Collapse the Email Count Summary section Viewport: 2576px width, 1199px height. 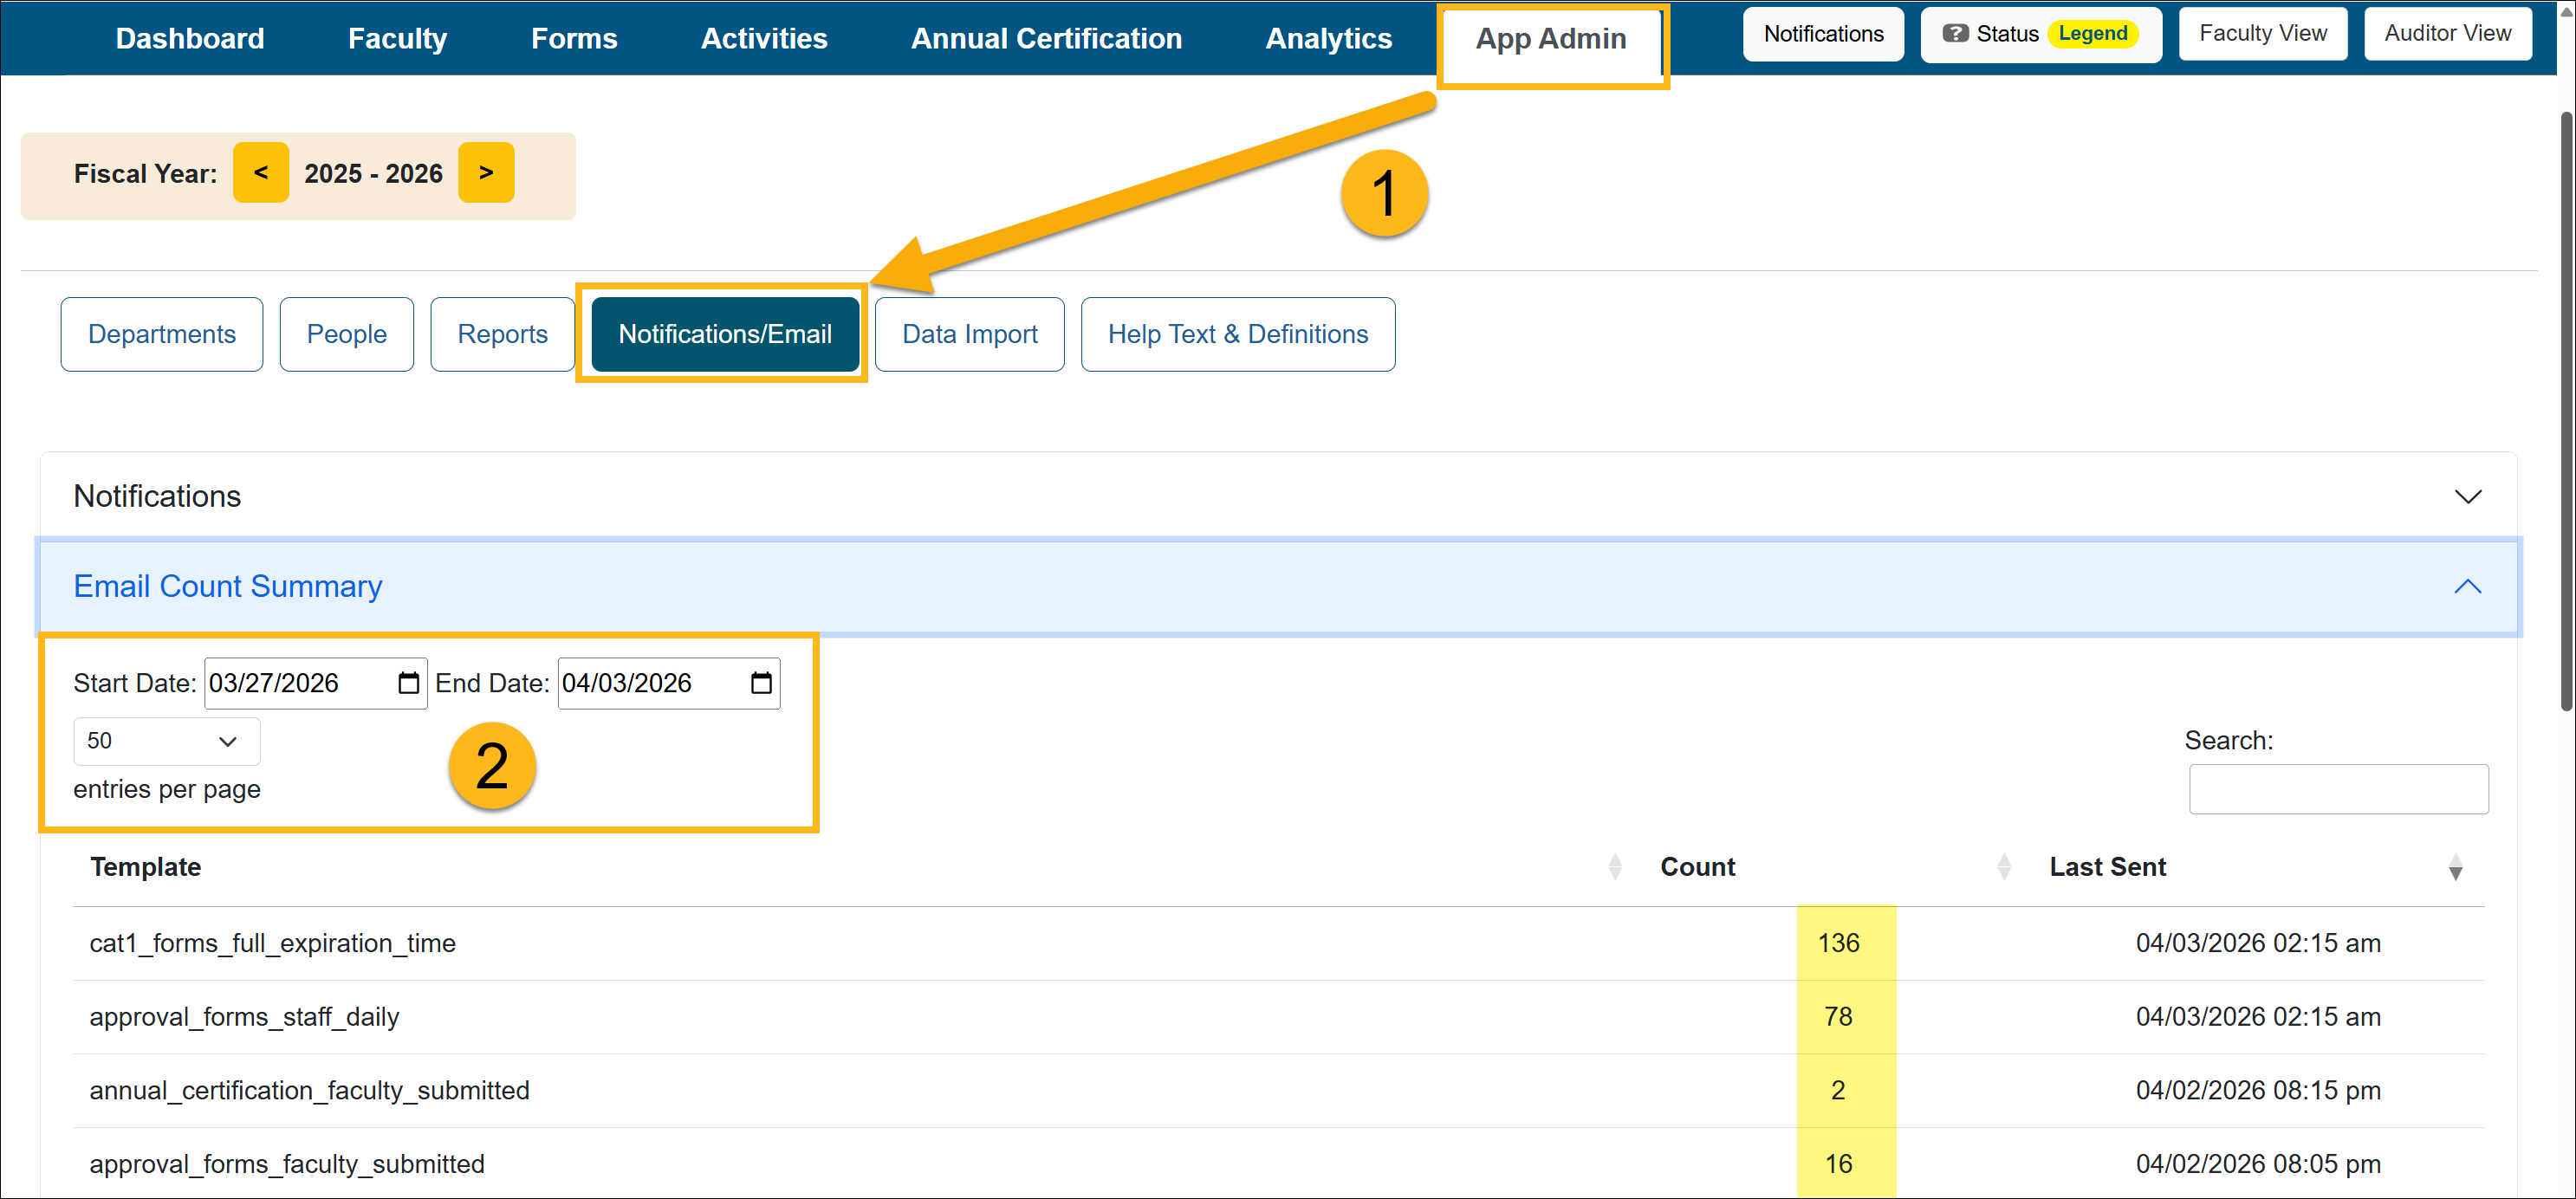tap(2467, 587)
